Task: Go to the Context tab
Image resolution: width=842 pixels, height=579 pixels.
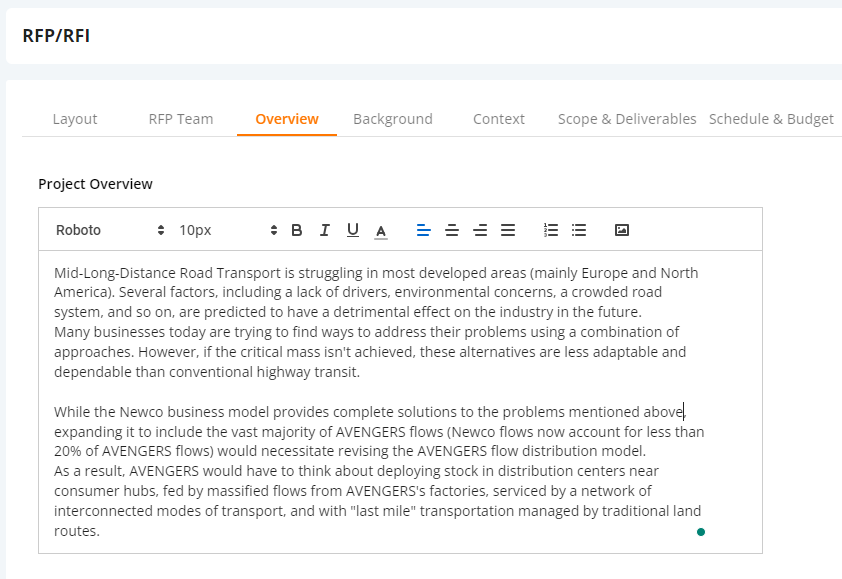Action: coord(499,119)
